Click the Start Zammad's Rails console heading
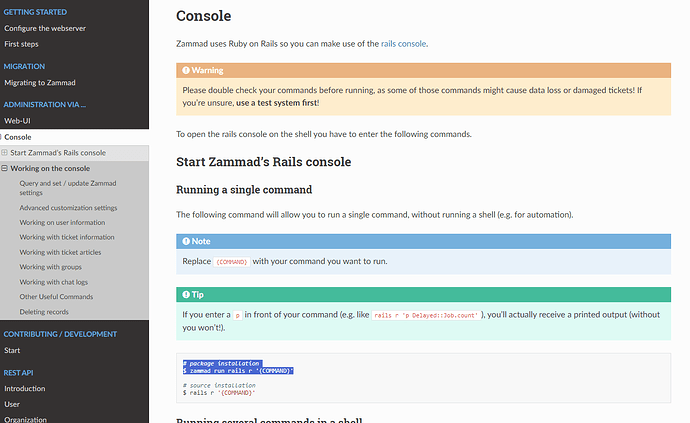This screenshot has height=423, width=690. point(264,162)
